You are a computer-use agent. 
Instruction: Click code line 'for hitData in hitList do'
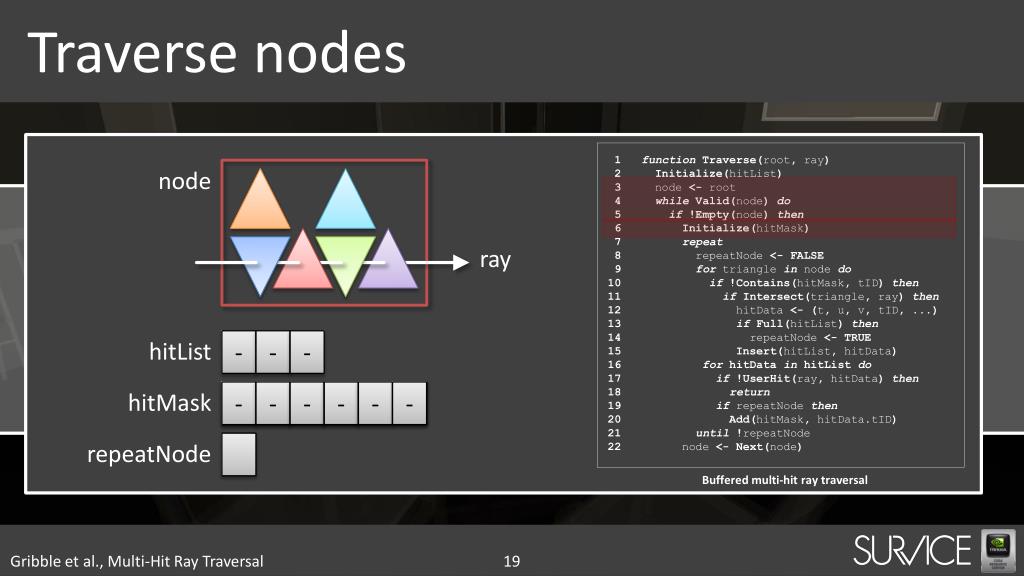click(787, 366)
